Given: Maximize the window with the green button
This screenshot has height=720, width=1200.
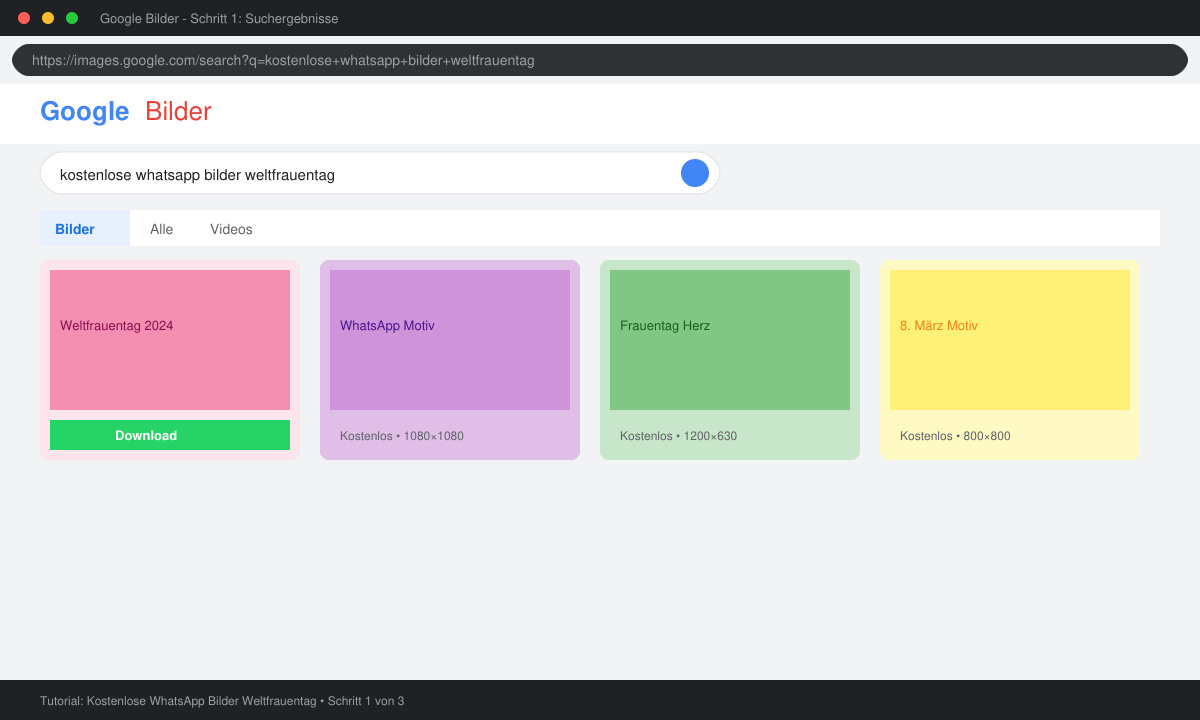Looking at the screenshot, I should point(72,18).
